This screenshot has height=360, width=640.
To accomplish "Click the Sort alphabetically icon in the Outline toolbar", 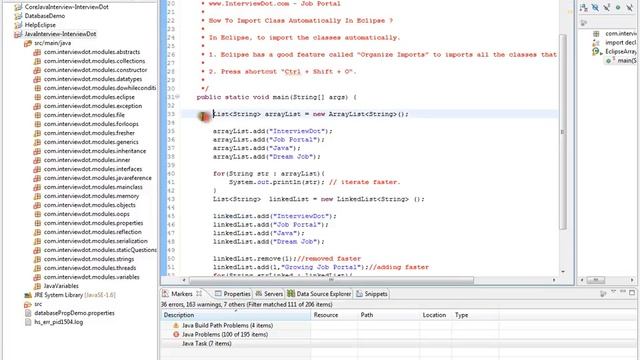I will [584, 8].
